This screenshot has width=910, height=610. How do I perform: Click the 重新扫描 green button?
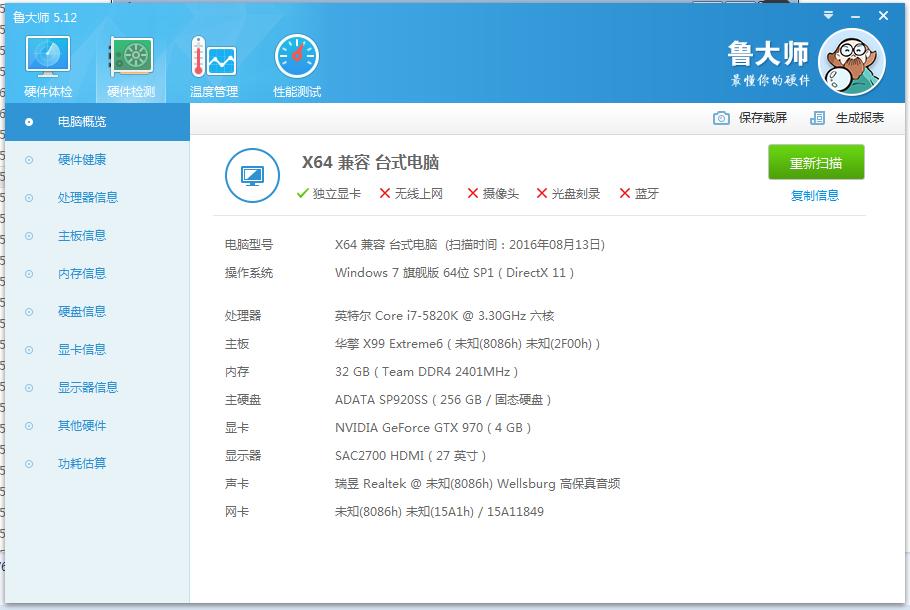point(815,162)
